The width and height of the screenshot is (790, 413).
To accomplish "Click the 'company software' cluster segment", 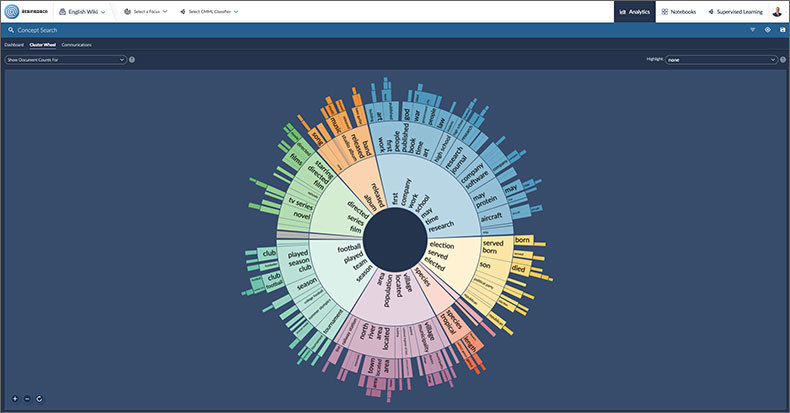I will (x=475, y=176).
